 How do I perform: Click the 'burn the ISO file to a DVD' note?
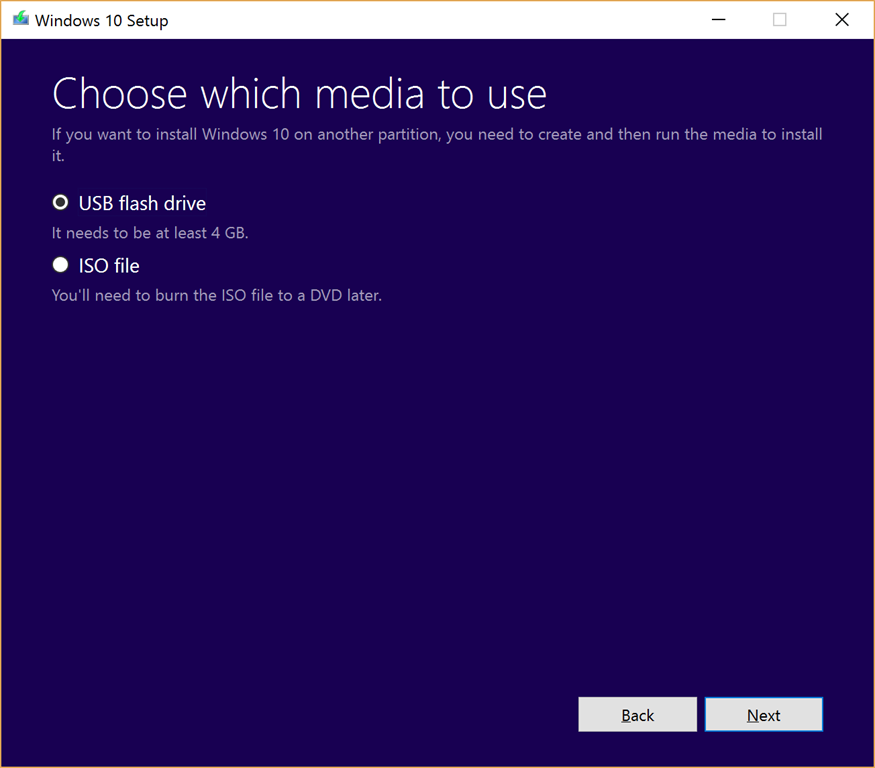pos(217,295)
